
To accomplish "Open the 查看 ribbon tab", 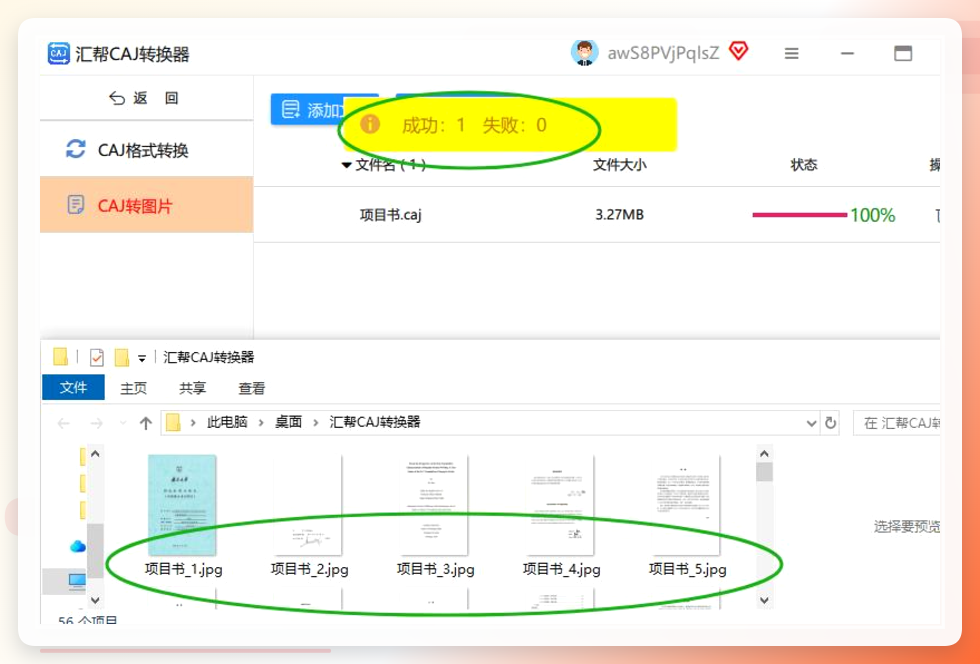I will tap(251, 388).
